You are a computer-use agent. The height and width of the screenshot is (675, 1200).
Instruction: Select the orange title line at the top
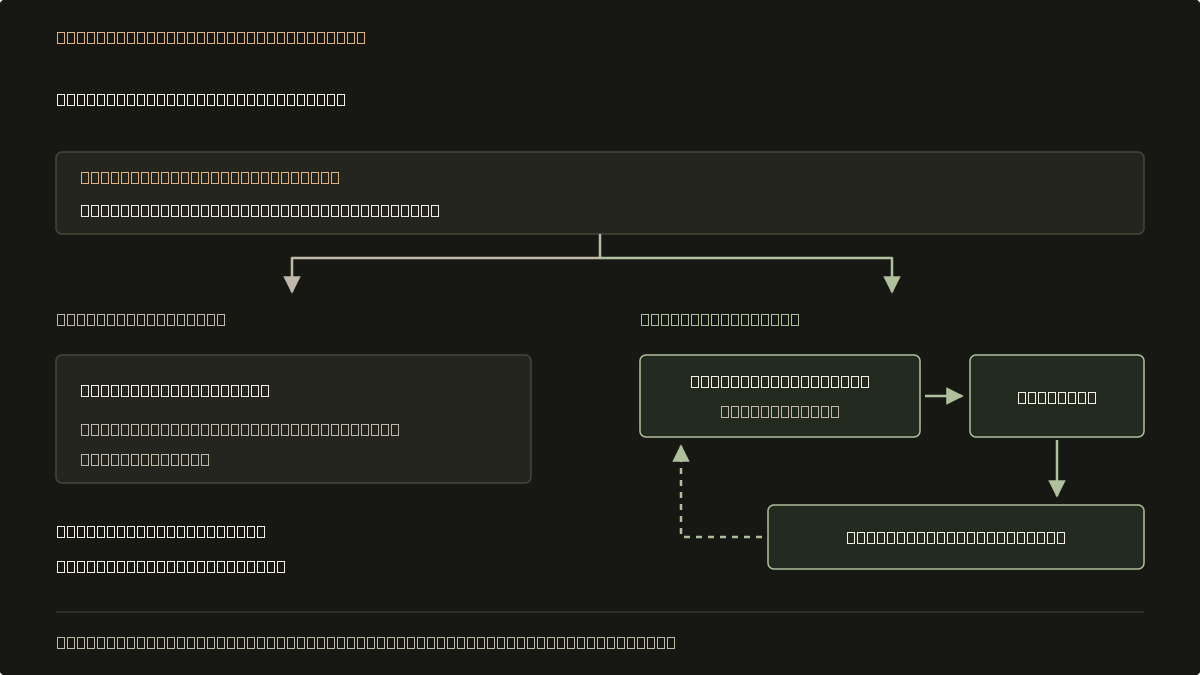(211, 37)
